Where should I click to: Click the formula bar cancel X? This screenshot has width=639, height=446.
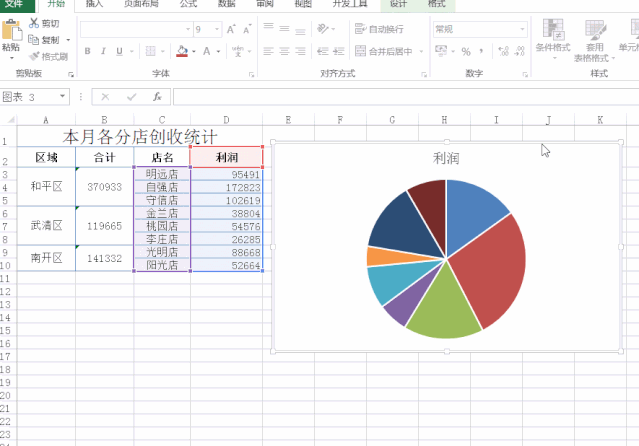coord(105,97)
